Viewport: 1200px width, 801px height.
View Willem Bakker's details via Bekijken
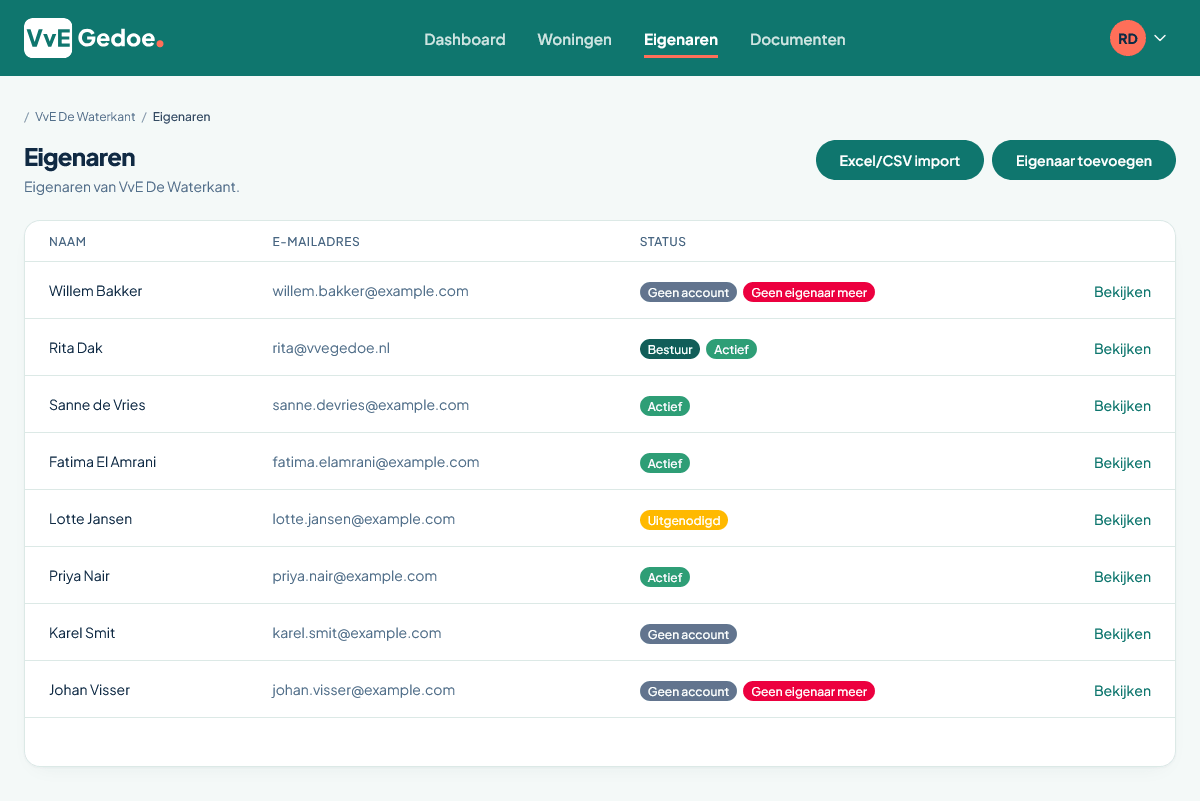point(1122,292)
